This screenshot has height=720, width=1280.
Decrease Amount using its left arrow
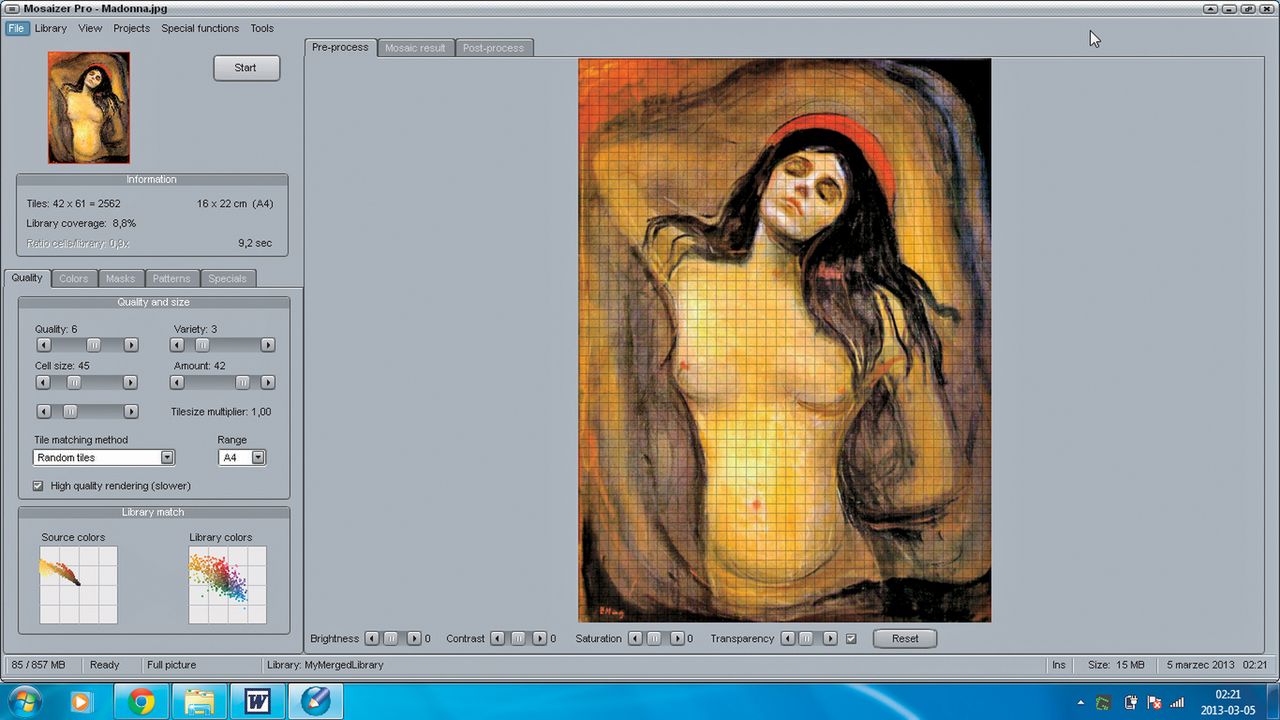pyautogui.click(x=178, y=383)
